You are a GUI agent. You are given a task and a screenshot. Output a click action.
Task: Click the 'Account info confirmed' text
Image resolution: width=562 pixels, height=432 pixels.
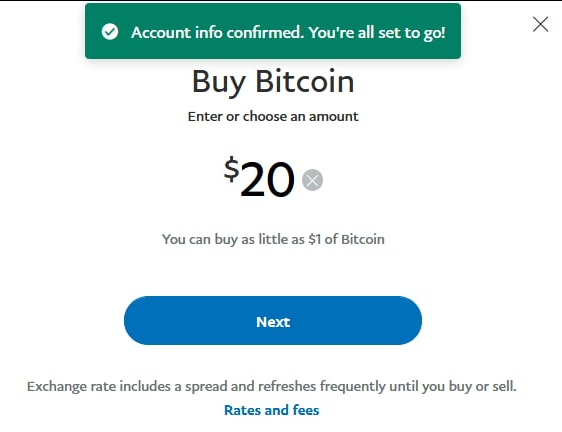216,33
